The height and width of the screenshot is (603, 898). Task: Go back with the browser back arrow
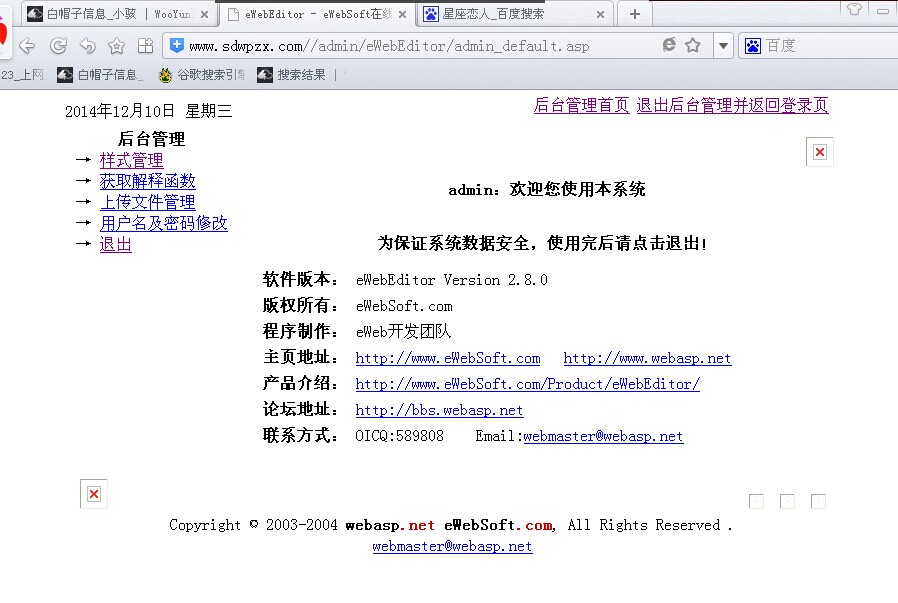click(x=27, y=46)
